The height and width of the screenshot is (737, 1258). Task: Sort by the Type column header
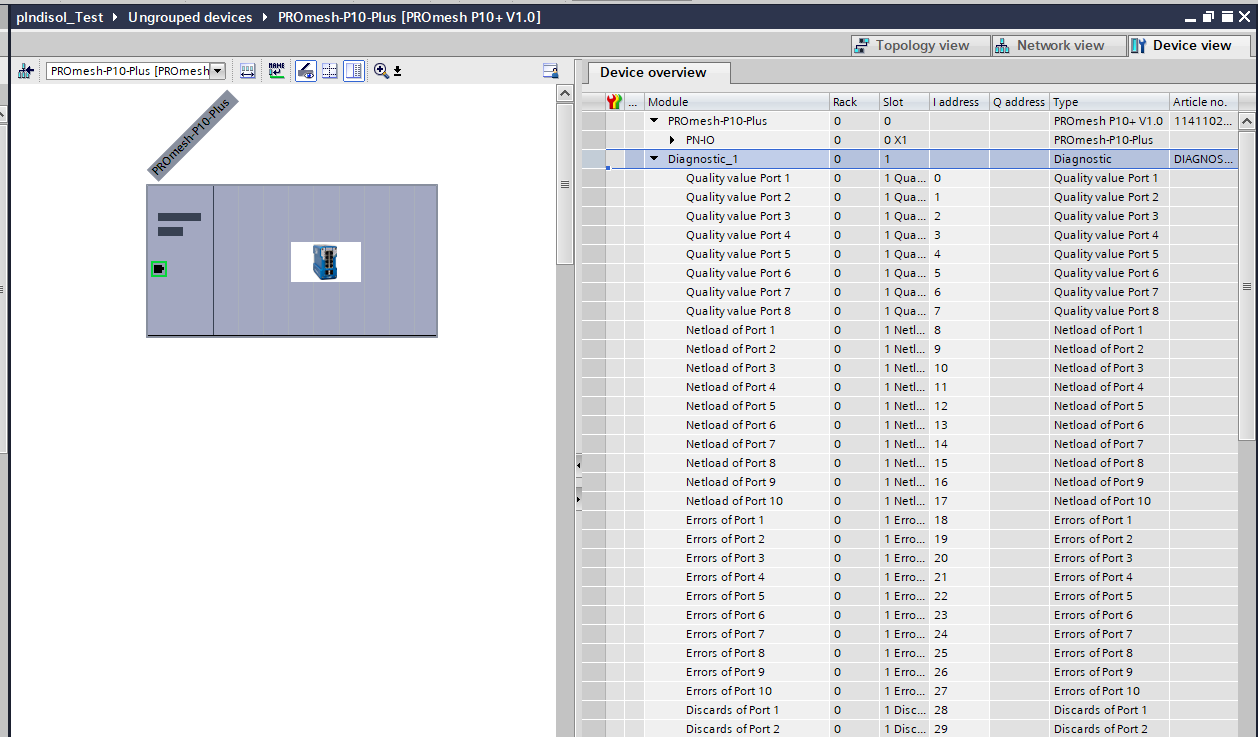pos(1109,102)
